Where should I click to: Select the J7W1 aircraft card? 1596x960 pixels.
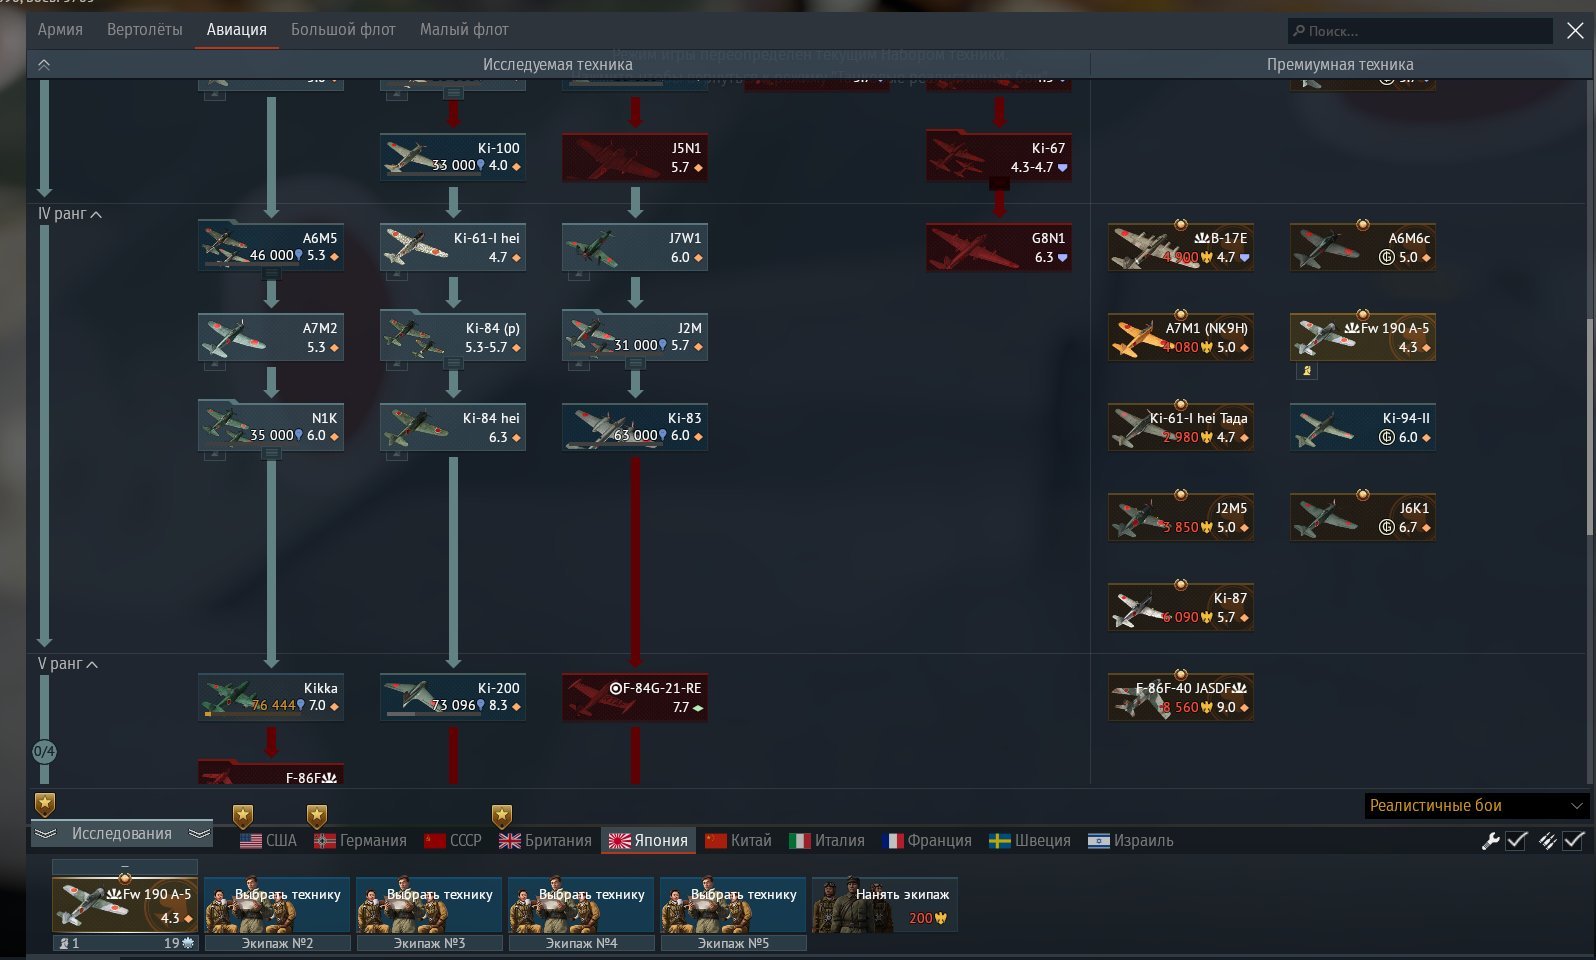(635, 247)
